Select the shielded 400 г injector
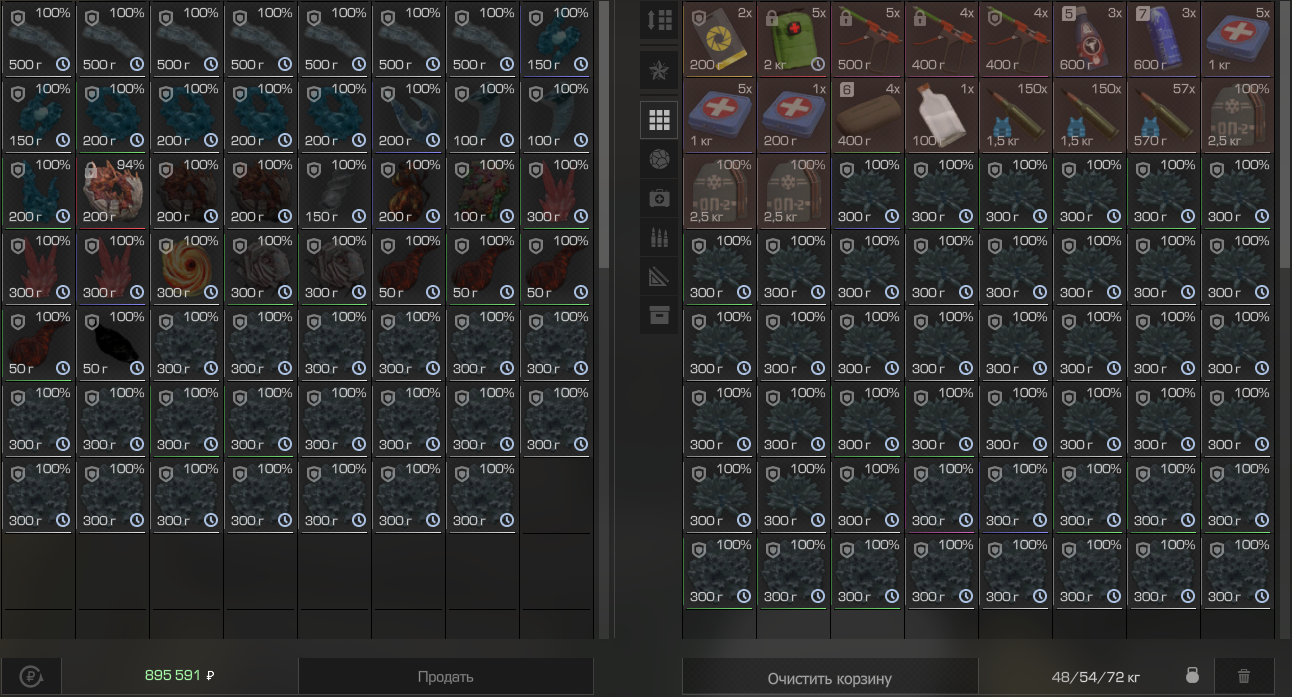The image size is (1292, 697). [1015, 39]
